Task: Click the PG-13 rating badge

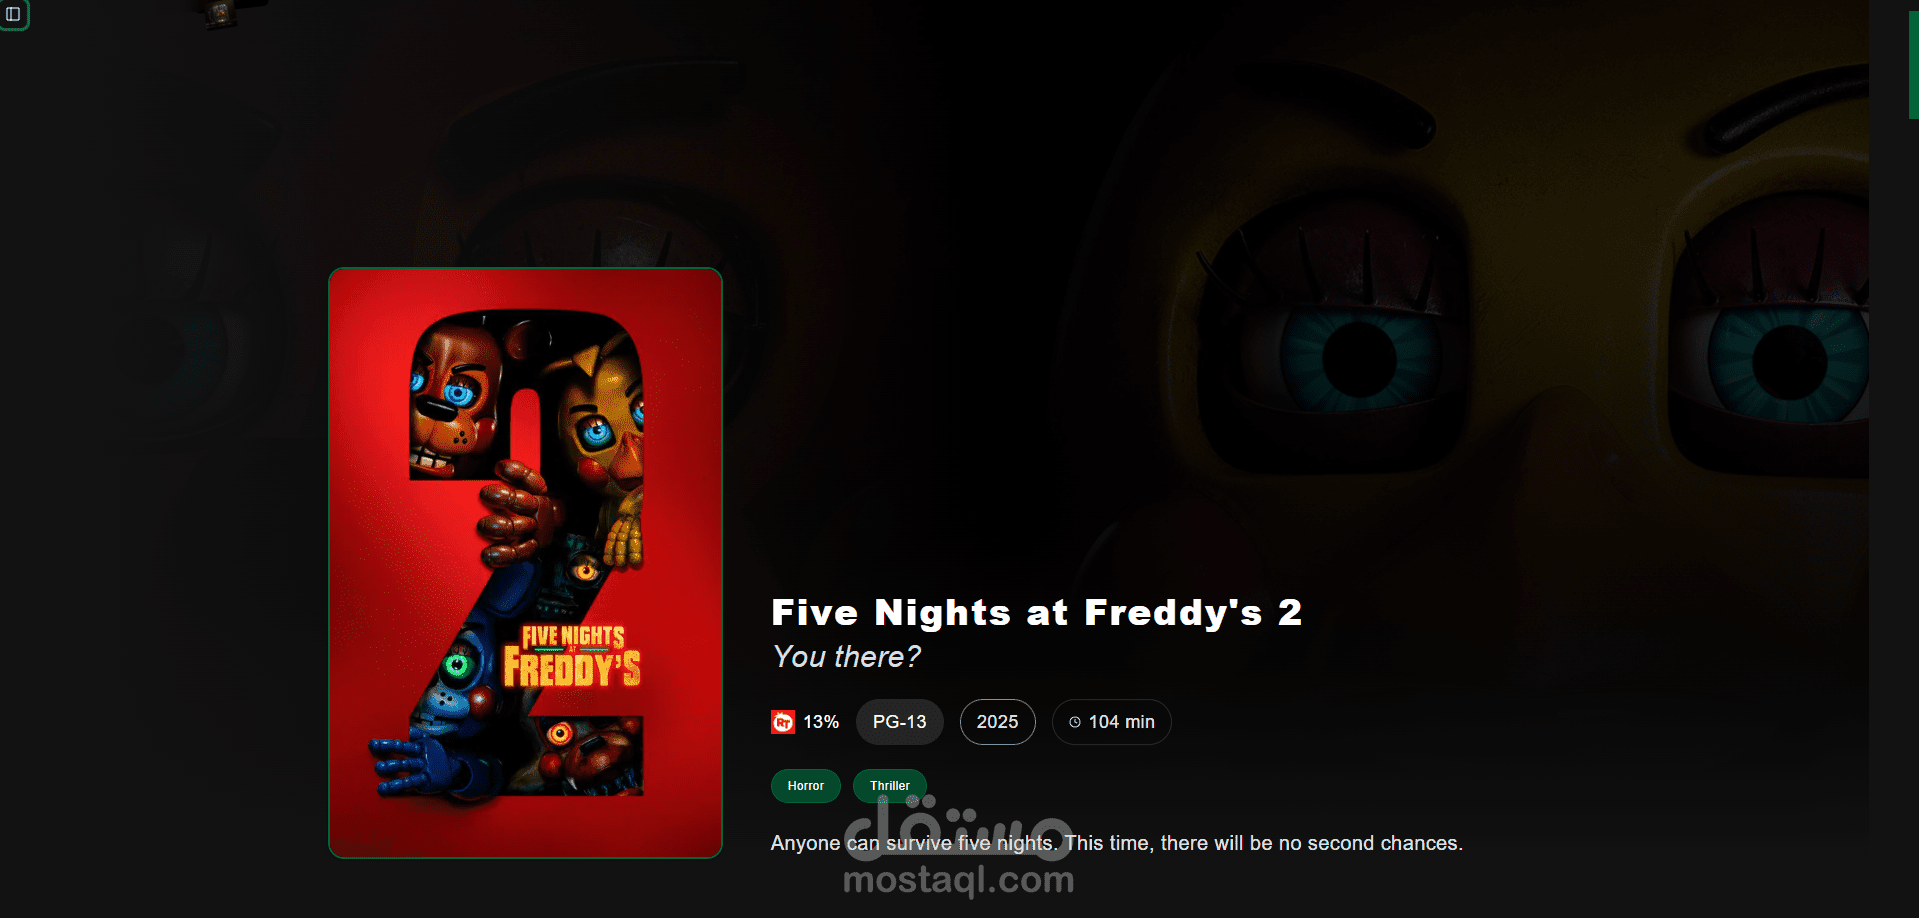Action: click(900, 722)
